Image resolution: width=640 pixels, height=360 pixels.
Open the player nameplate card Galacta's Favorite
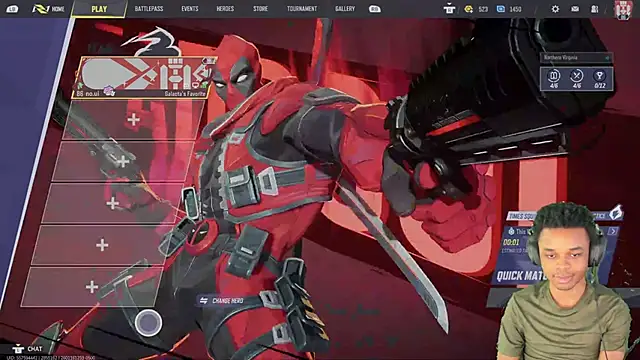point(144,78)
